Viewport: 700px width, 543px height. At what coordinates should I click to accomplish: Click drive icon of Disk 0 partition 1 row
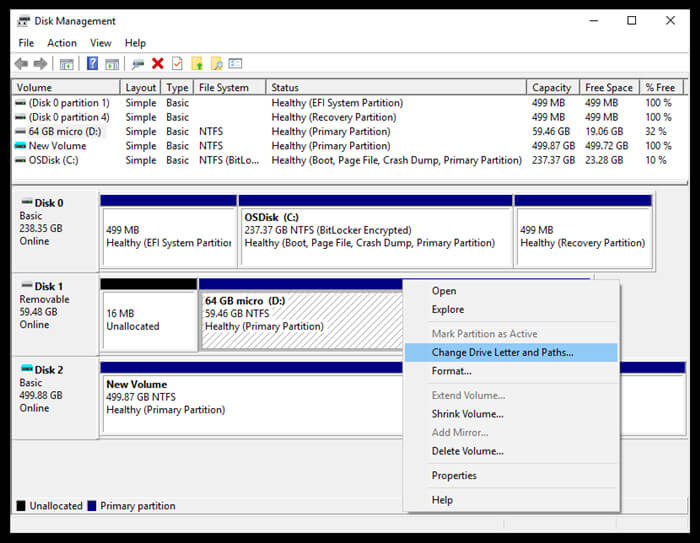(x=20, y=103)
